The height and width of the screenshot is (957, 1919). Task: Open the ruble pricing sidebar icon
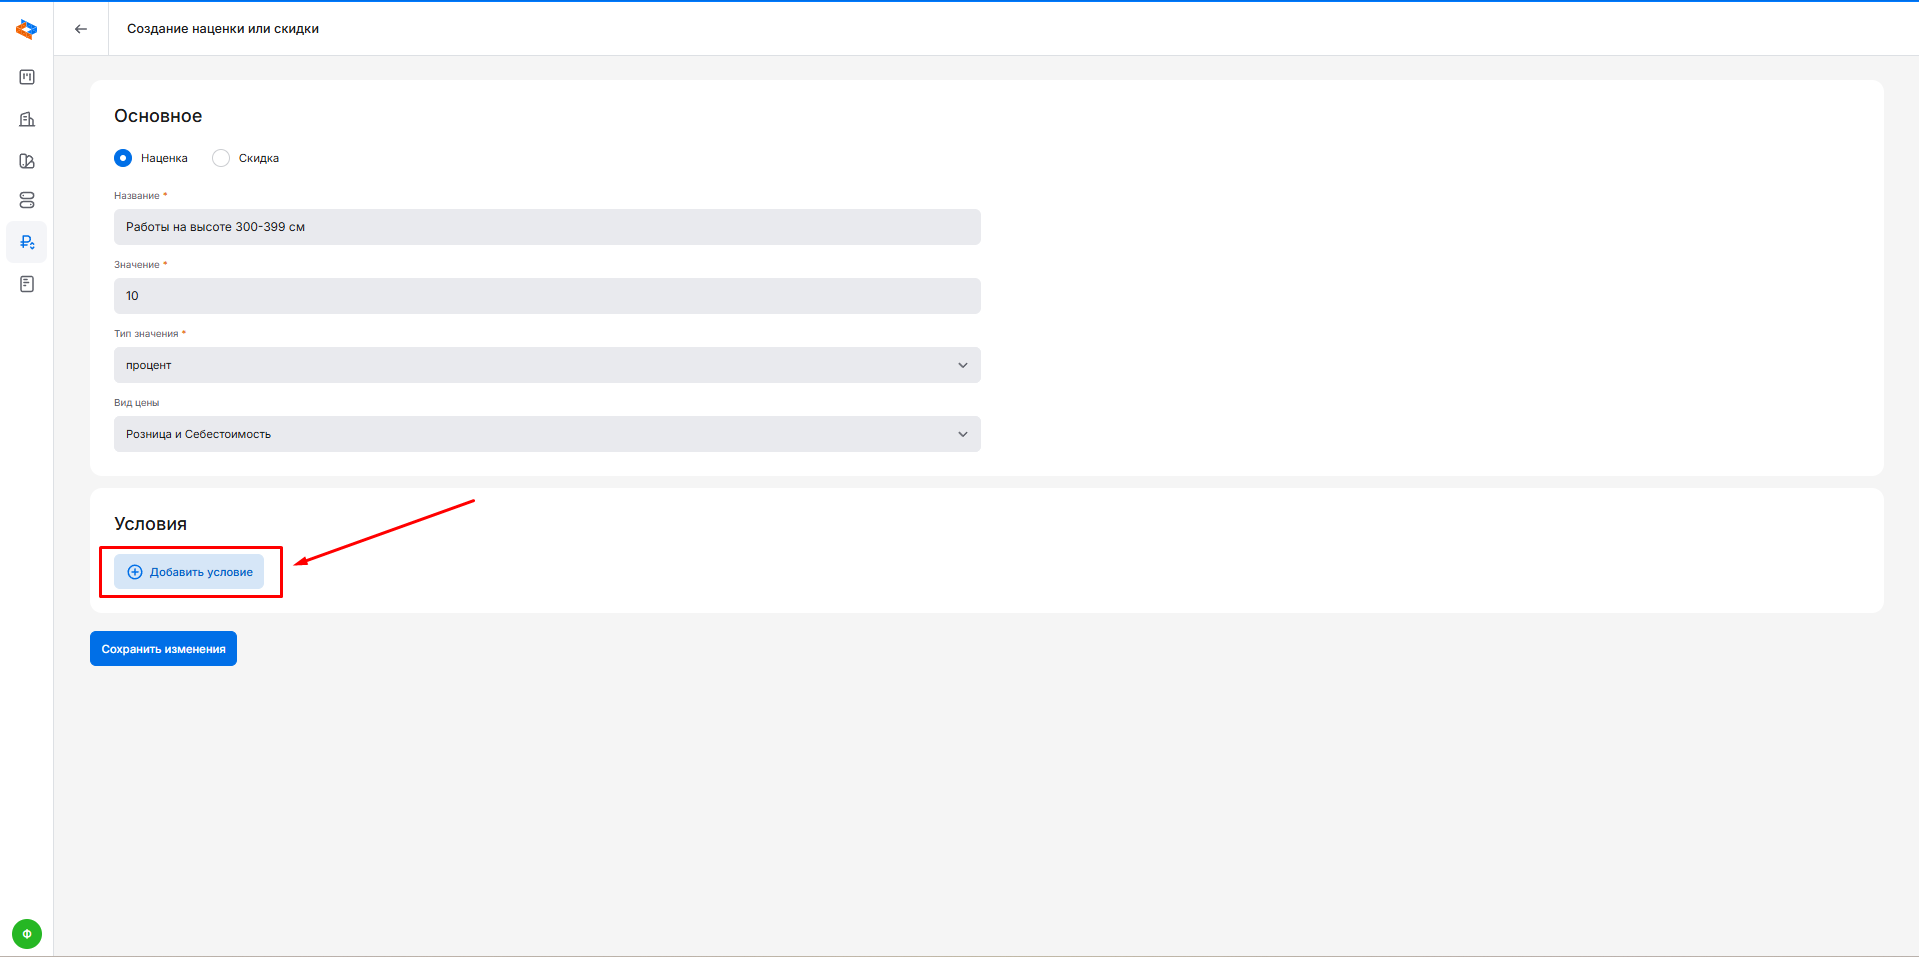tap(27, 242)
